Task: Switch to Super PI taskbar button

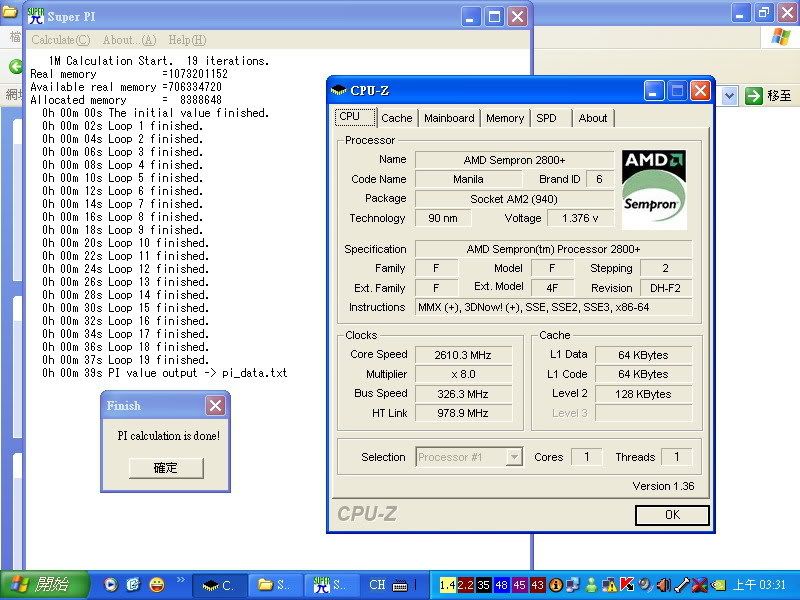Action: click(x=332, y=585)
